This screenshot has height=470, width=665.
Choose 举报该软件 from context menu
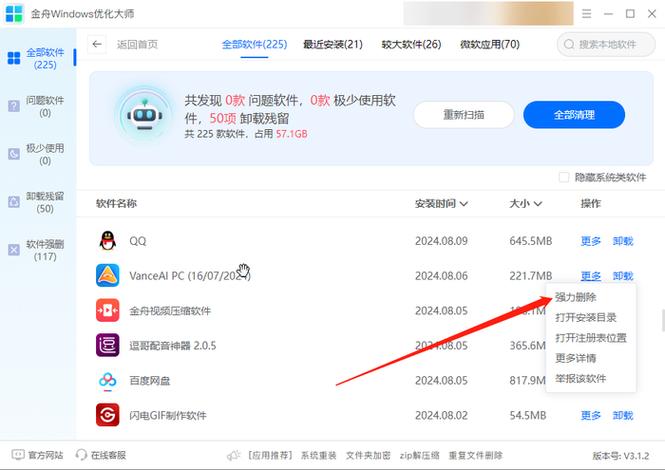coord(581,378)
